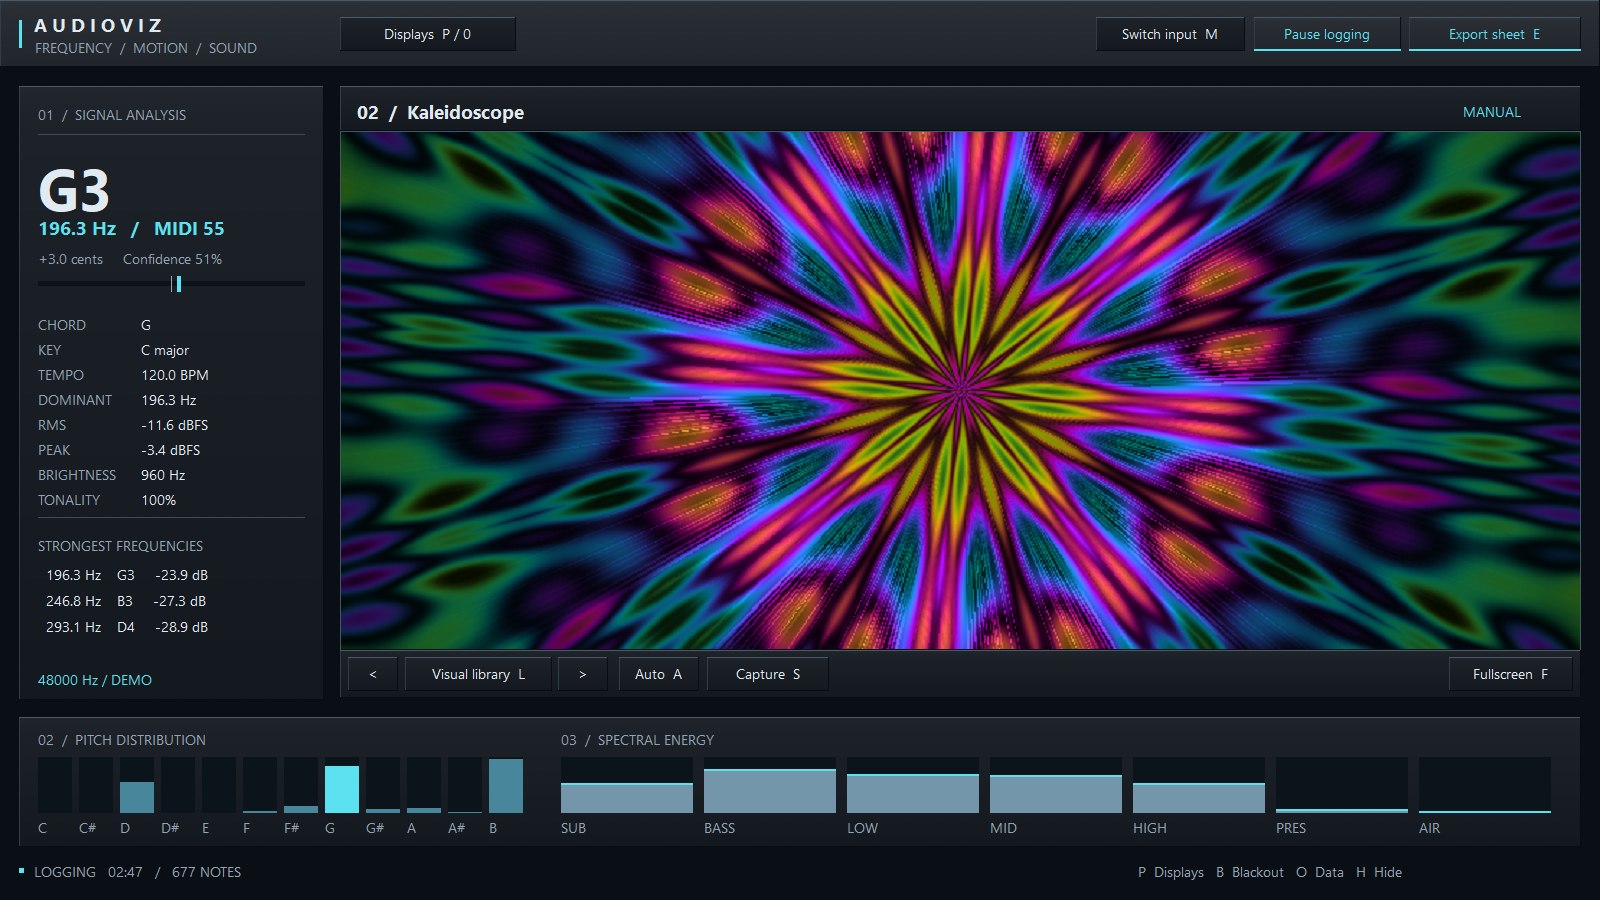
Task: Click the 120.0 BPM tempo value
Action: click(175, 375)
